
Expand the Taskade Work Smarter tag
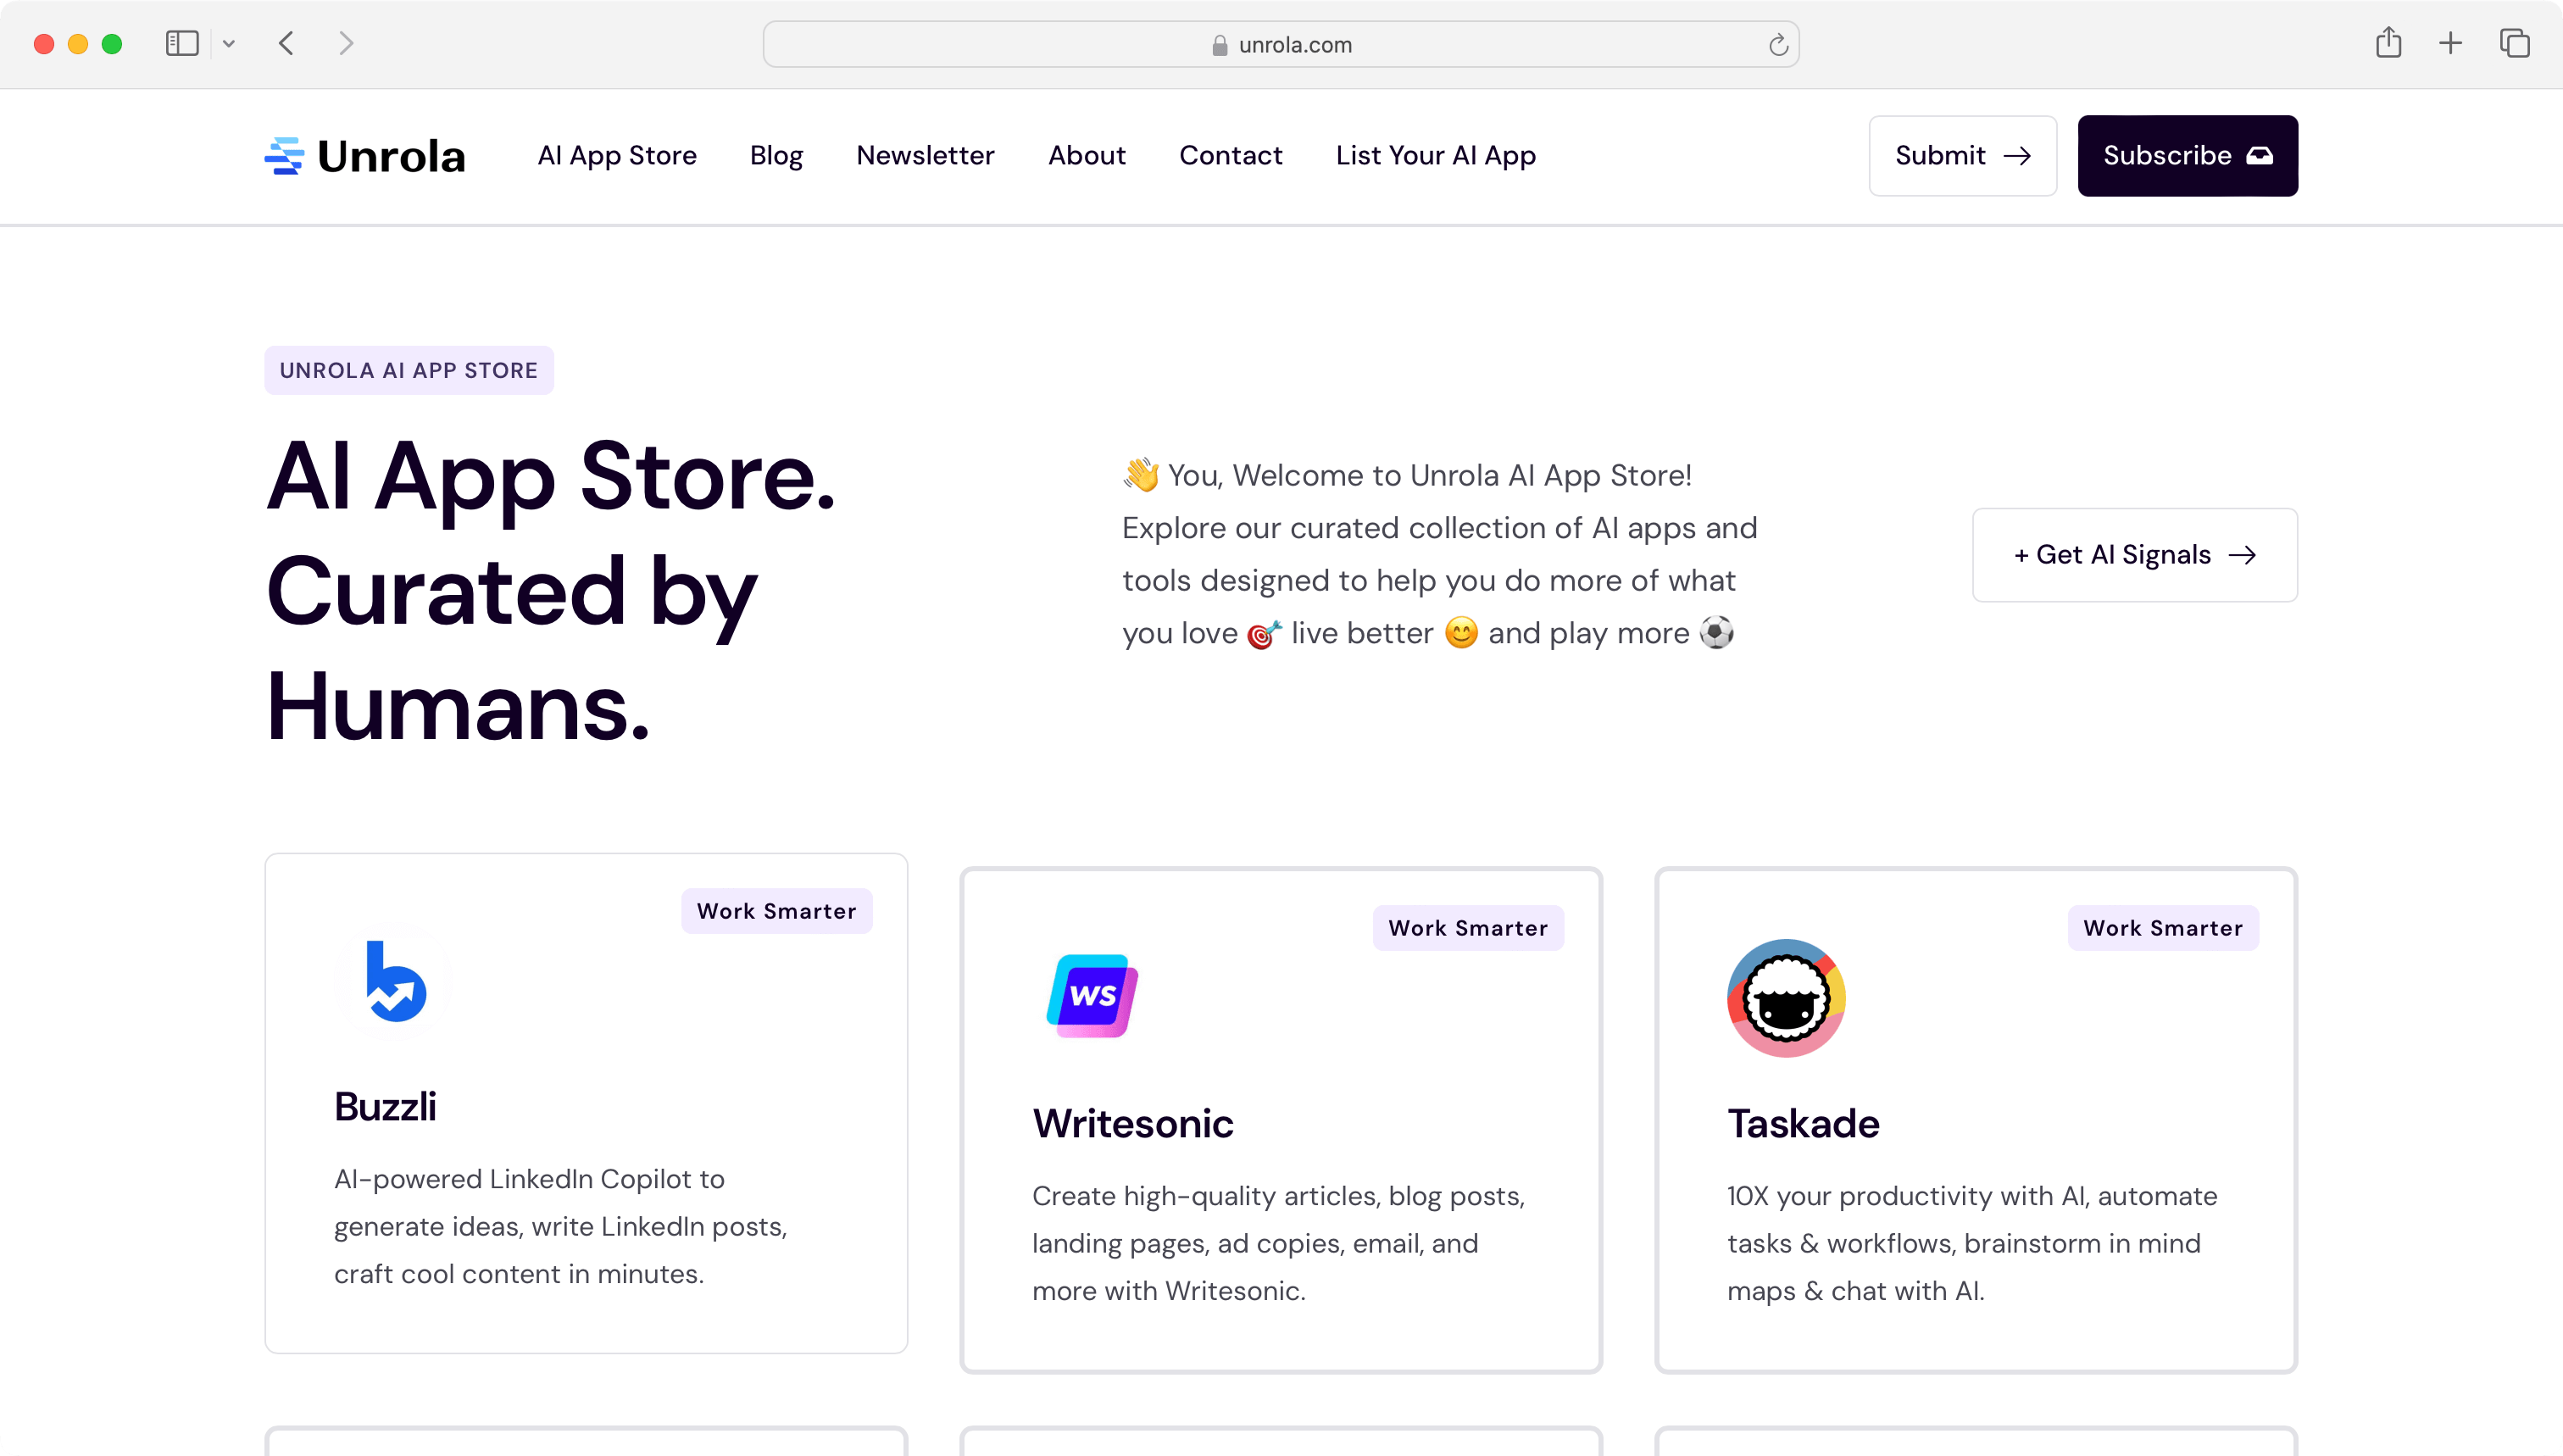pyautogui.click(x=2164, y=928)
